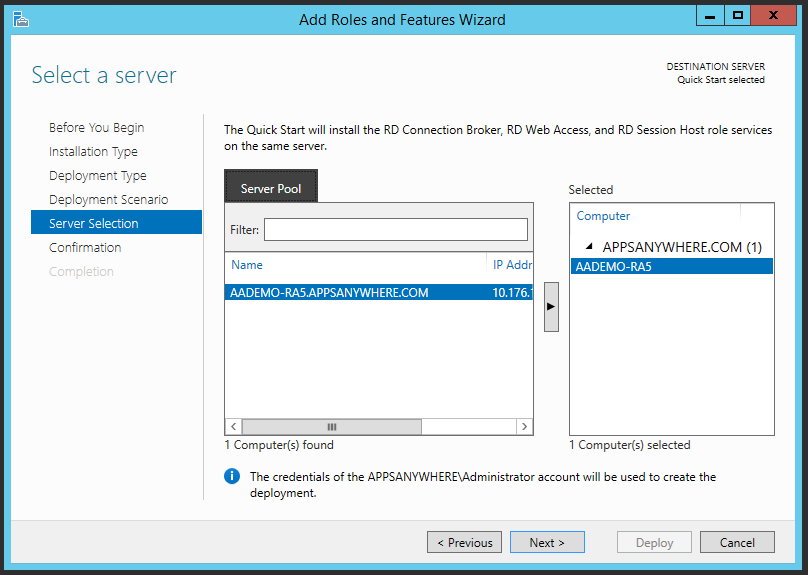The image size is (808, 575).
Task: Navigate to Deployment Scenario step
Action: click(x=108, y=200)
